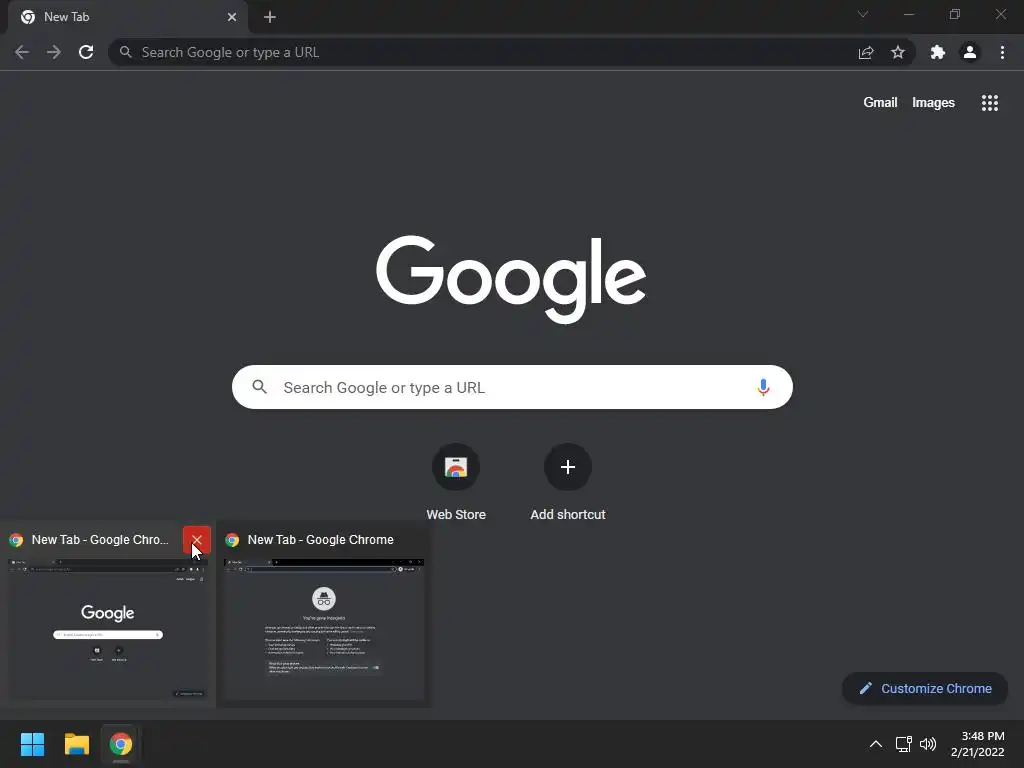Open the Chrome profile avatar
Screen dimensions: 1024x768
pyautogui.click(x=970, y=52)
